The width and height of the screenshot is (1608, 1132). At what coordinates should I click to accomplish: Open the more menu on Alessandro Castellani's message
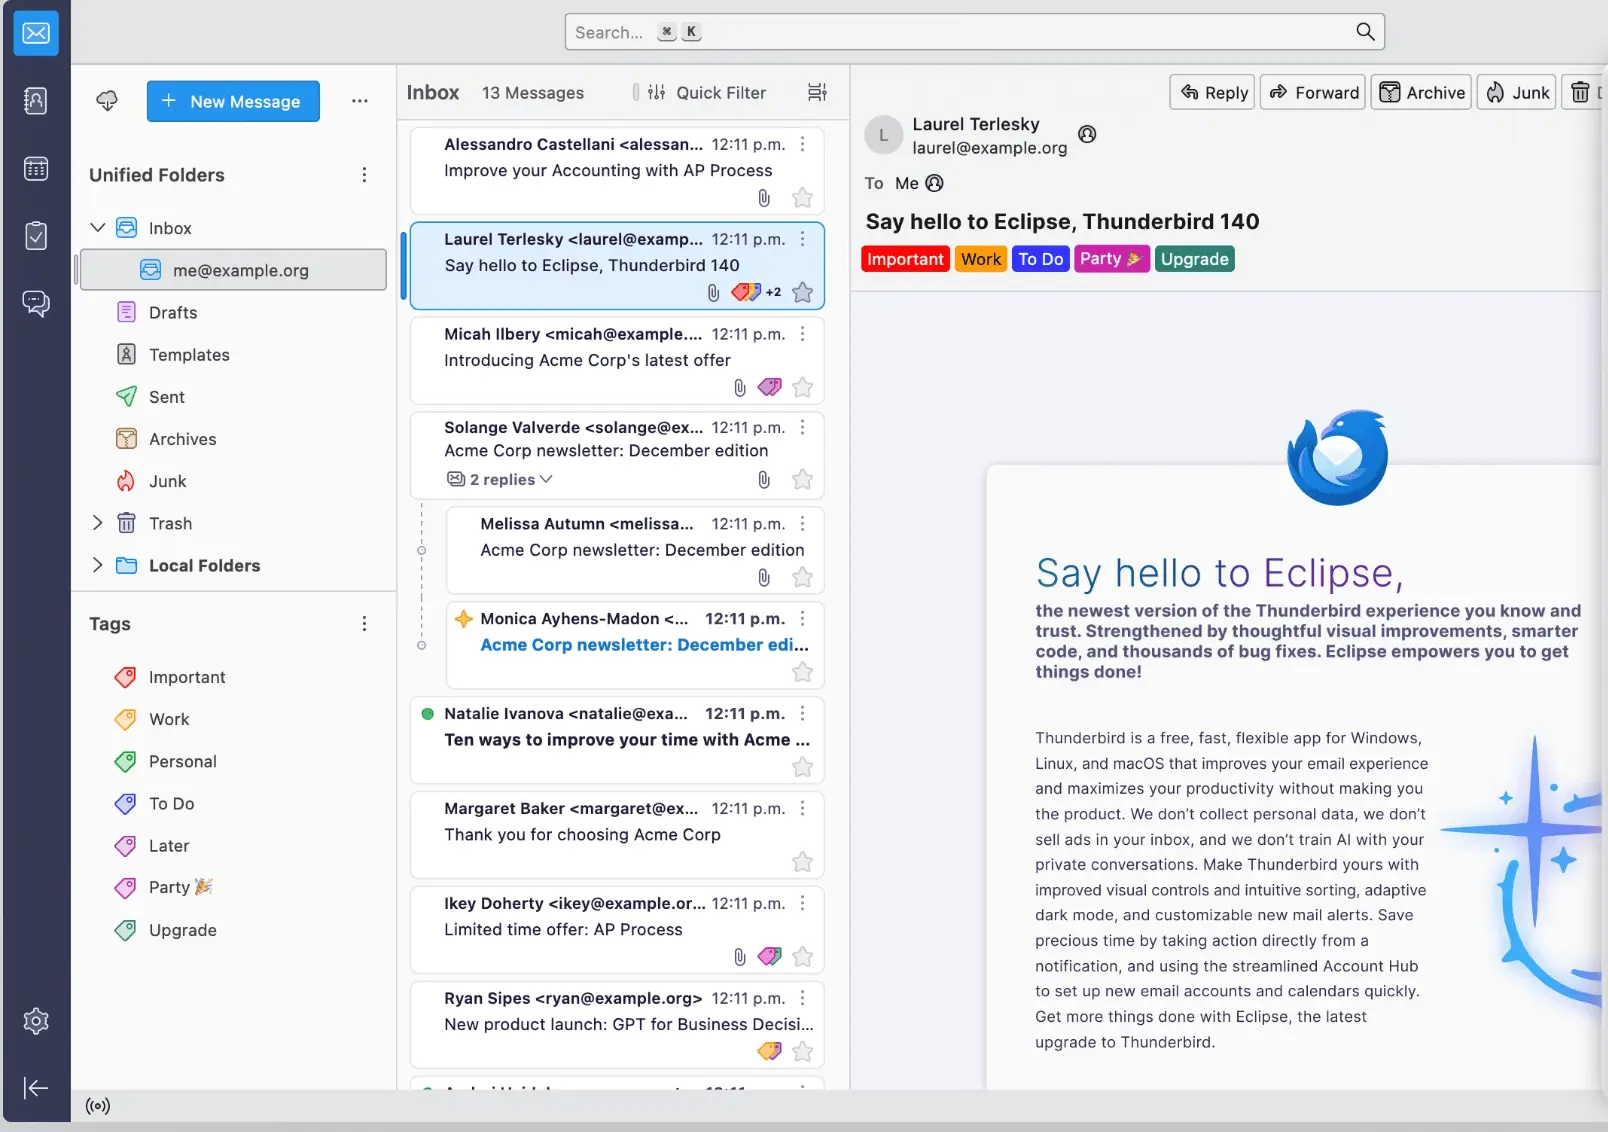pyautogui.click(x=802, y=144)
